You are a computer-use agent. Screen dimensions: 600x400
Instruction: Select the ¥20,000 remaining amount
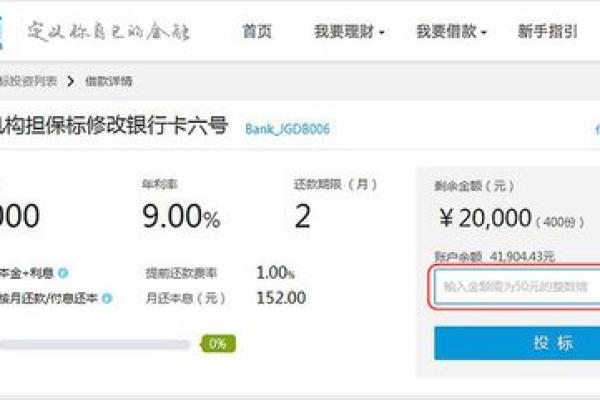click(485, 218)
